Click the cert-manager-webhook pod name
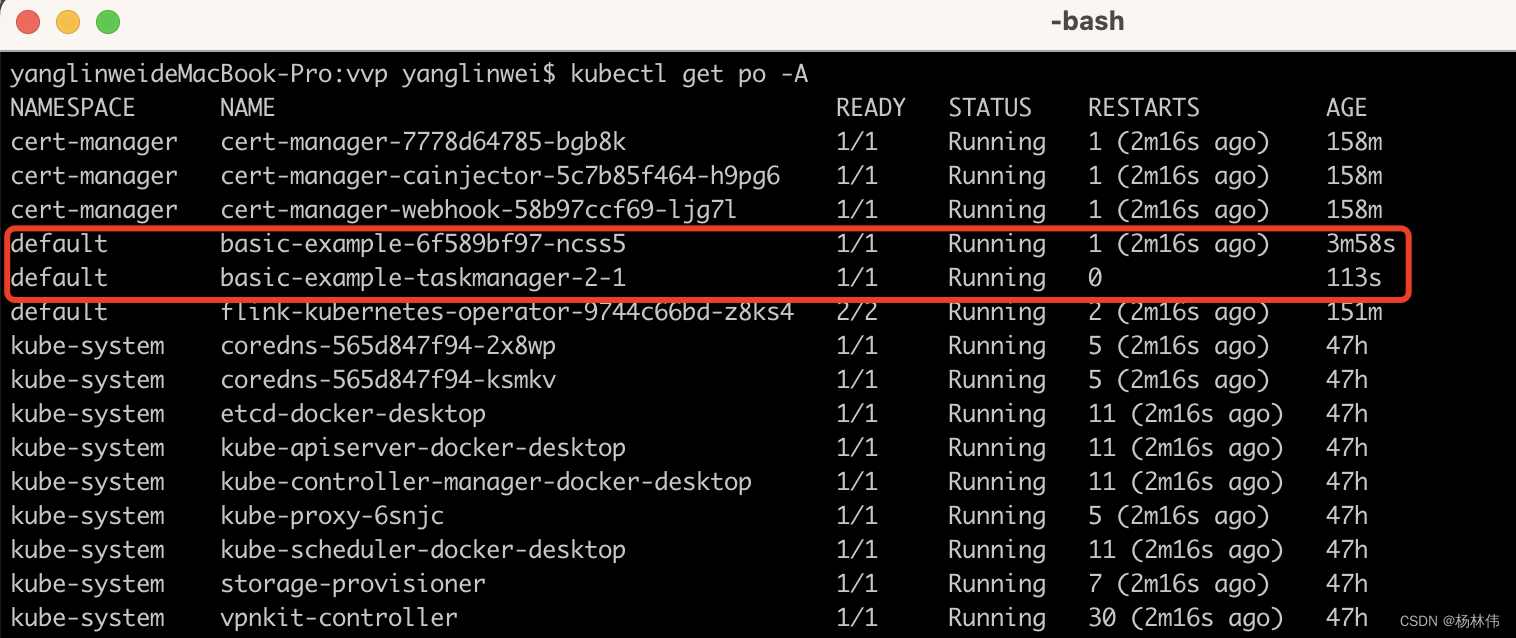This screenshot has width=1516, height=638. point(479,210)
